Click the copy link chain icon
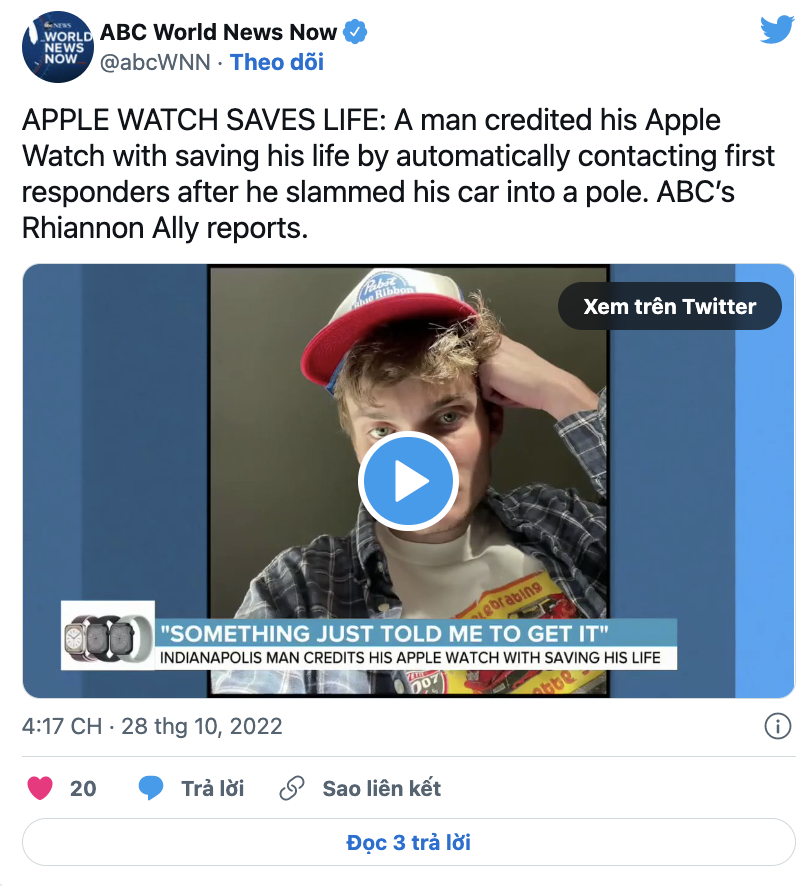 pyautogui.click(x=292, y=788)
